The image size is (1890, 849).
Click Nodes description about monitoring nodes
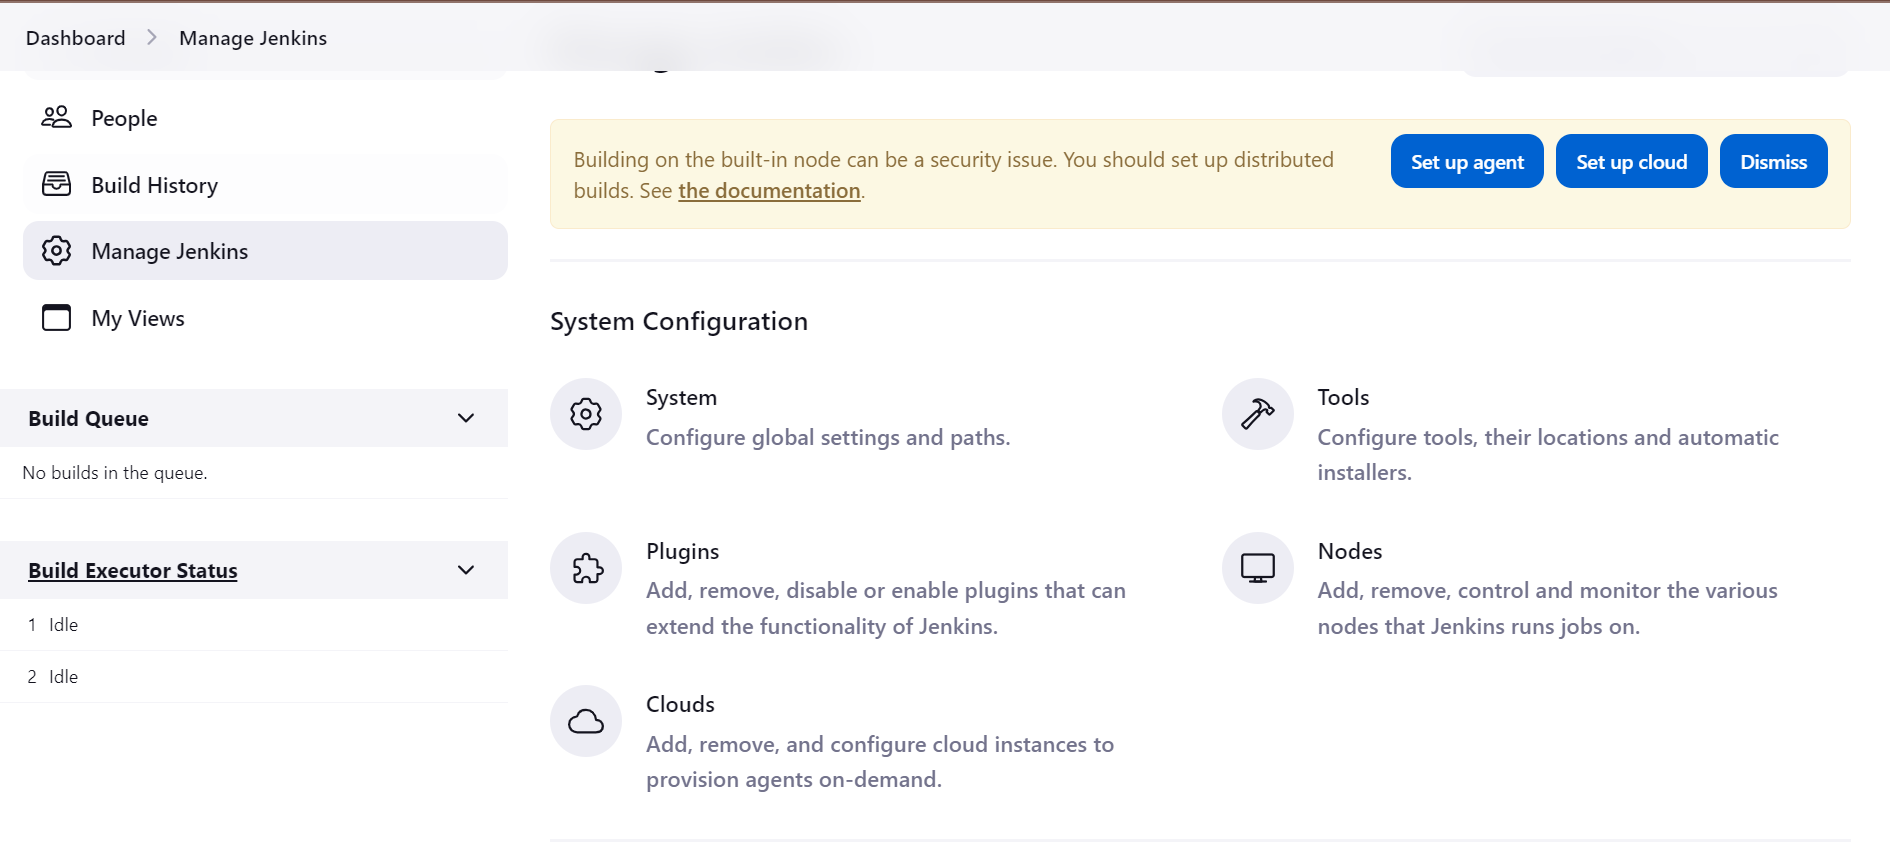pos(1547,608)
